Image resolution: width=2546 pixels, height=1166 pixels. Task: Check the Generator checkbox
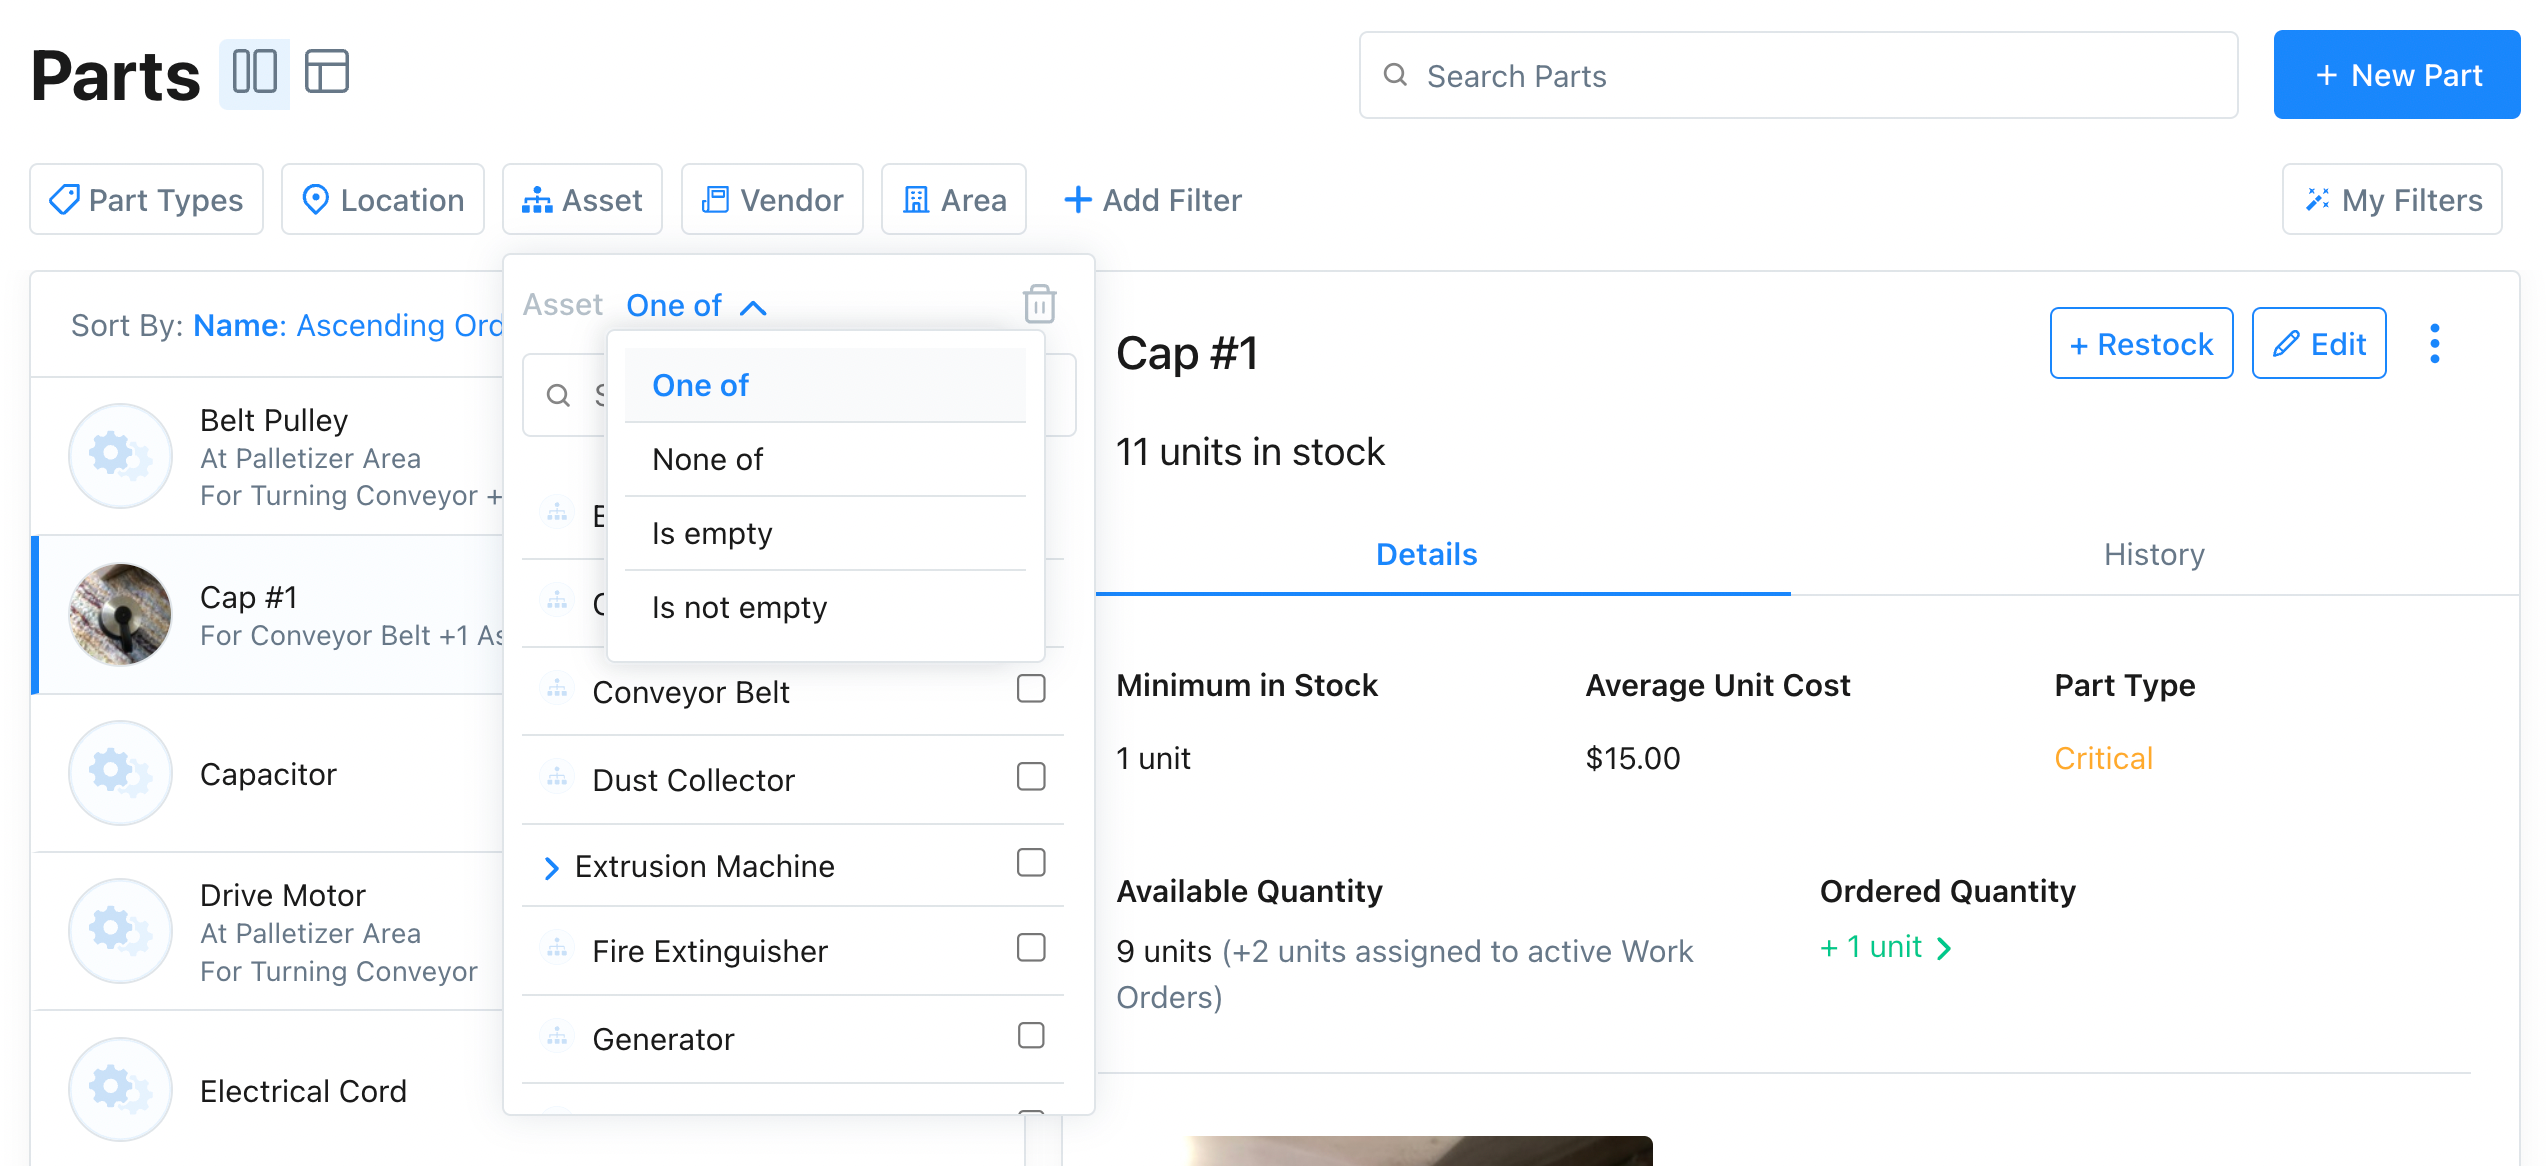pyautogui.click(x=1031, y=1036)
